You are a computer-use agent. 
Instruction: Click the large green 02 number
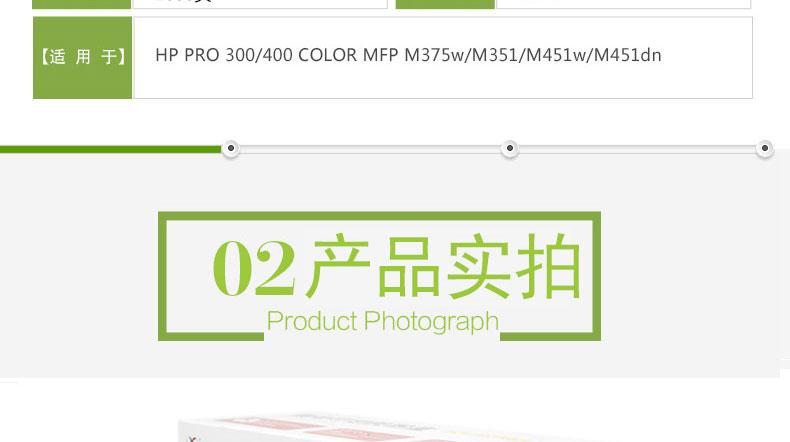pos(254,267)
